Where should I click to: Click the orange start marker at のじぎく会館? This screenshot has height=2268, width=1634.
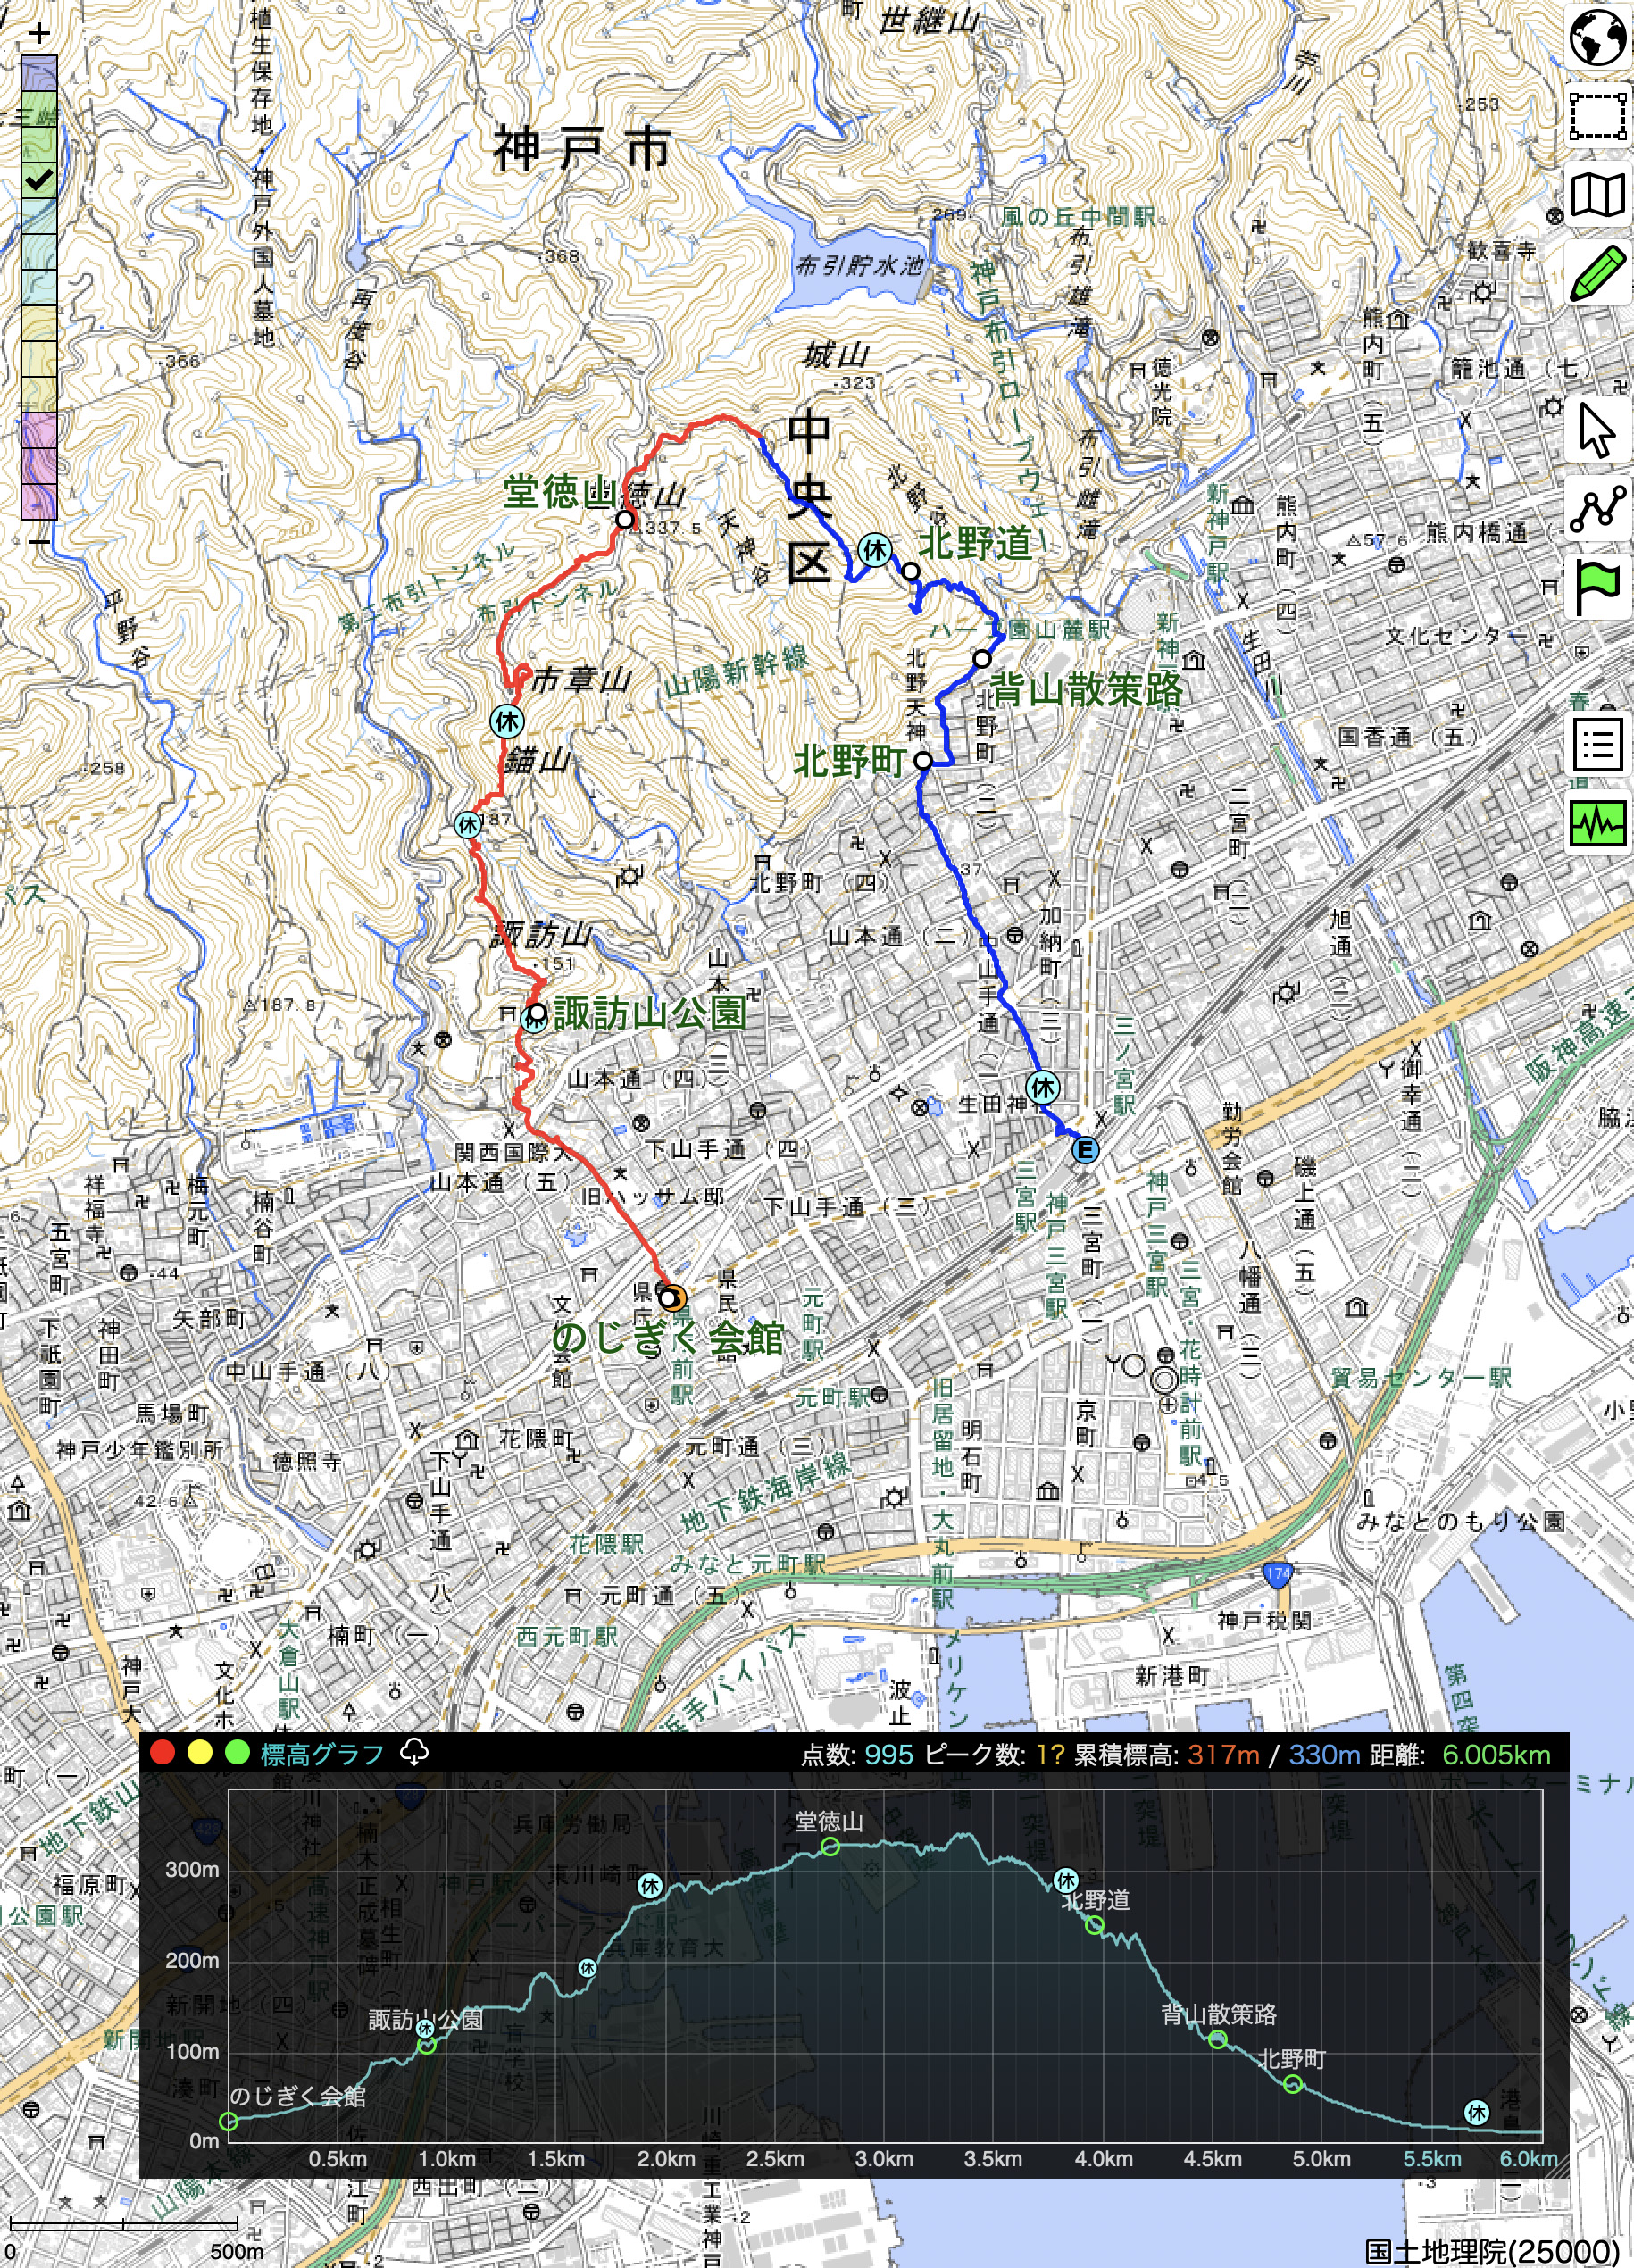[x=672, y=1298]
